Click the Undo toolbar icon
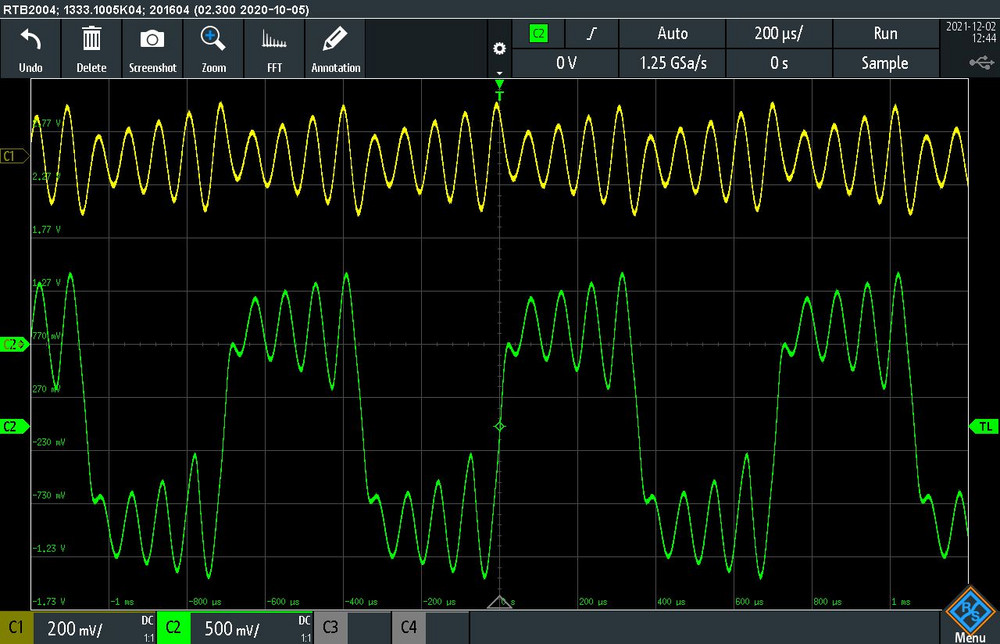Image resolution: width=1000 pixels, height=644 pixels. click(x=31, y=49)
